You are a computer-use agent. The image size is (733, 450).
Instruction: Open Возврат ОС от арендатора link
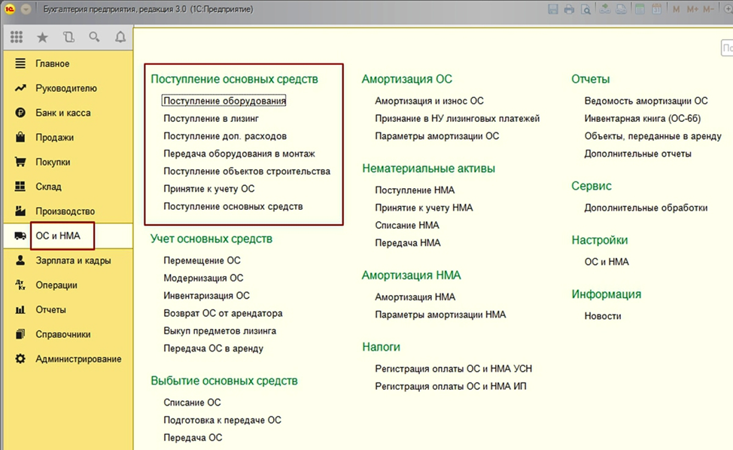[x=223, y=313]
